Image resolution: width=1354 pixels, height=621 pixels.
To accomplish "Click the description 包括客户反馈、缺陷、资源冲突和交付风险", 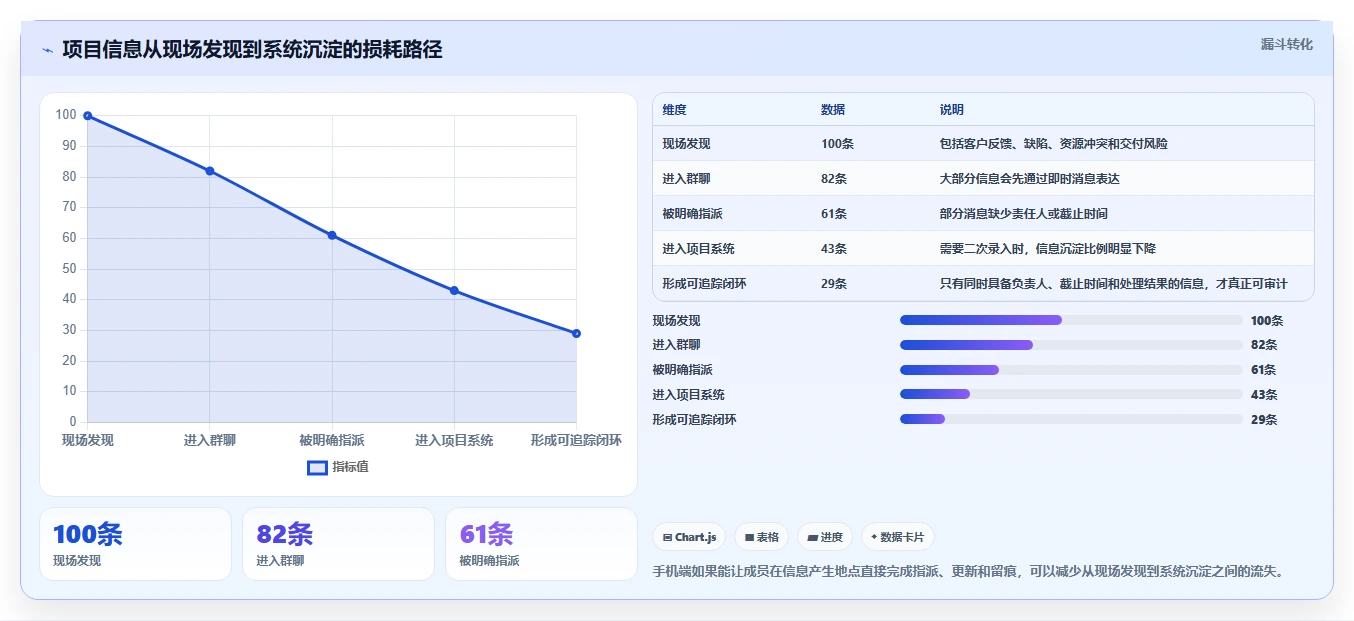I will [1053, 144].
